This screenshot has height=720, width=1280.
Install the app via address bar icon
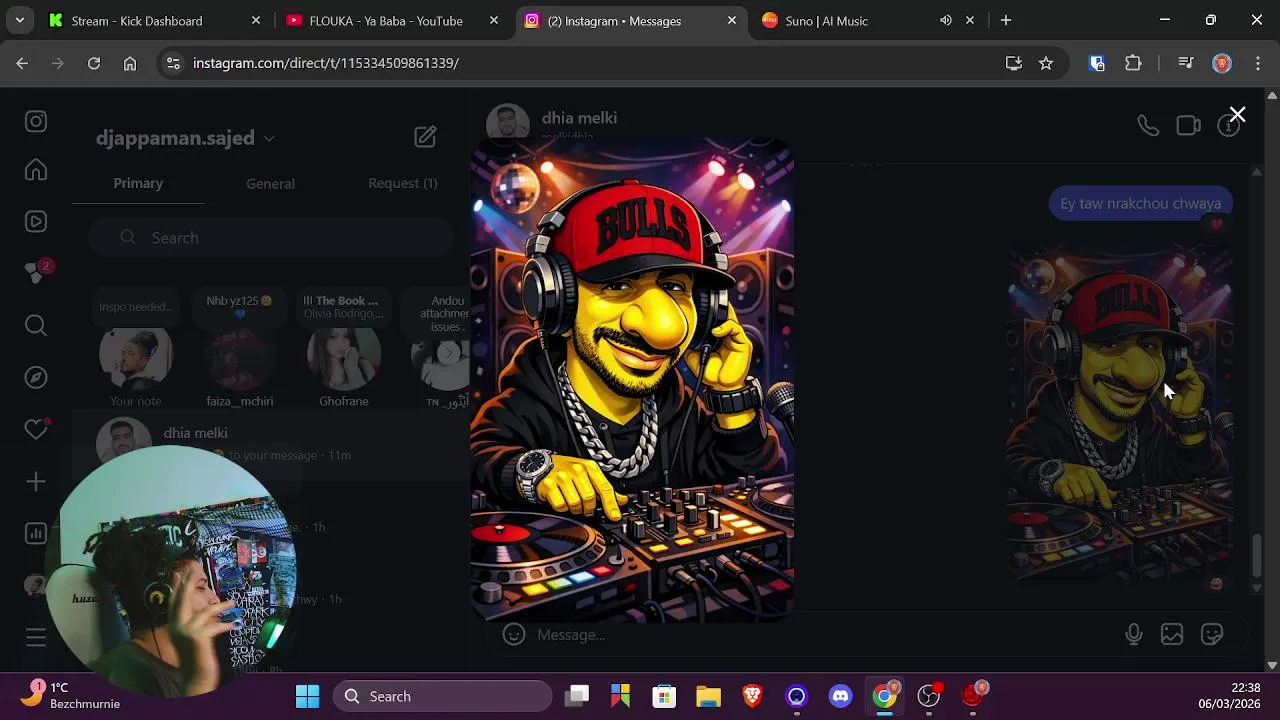[x=1014, y=63]
